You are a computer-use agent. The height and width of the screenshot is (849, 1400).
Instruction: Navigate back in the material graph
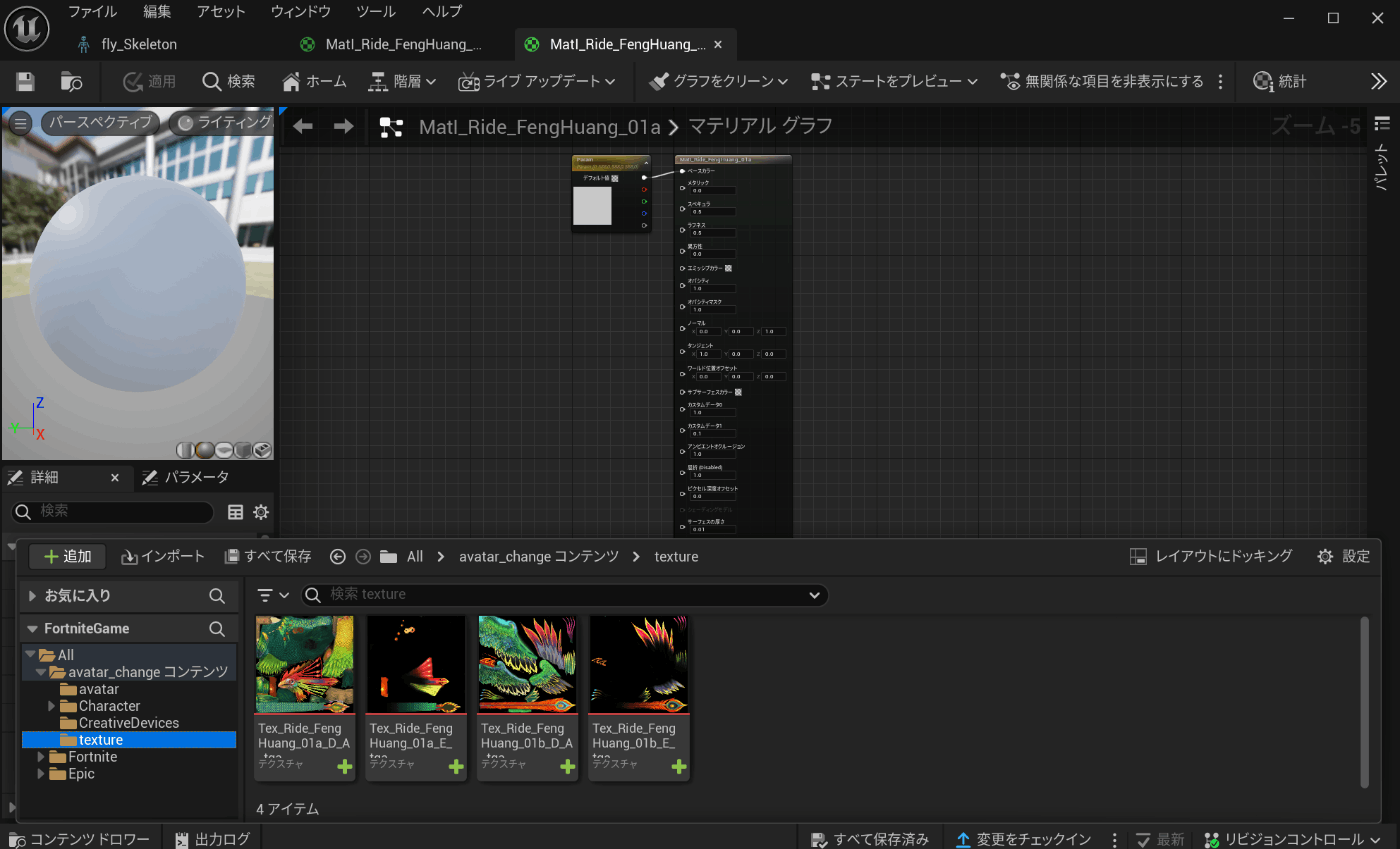(303, 126)
